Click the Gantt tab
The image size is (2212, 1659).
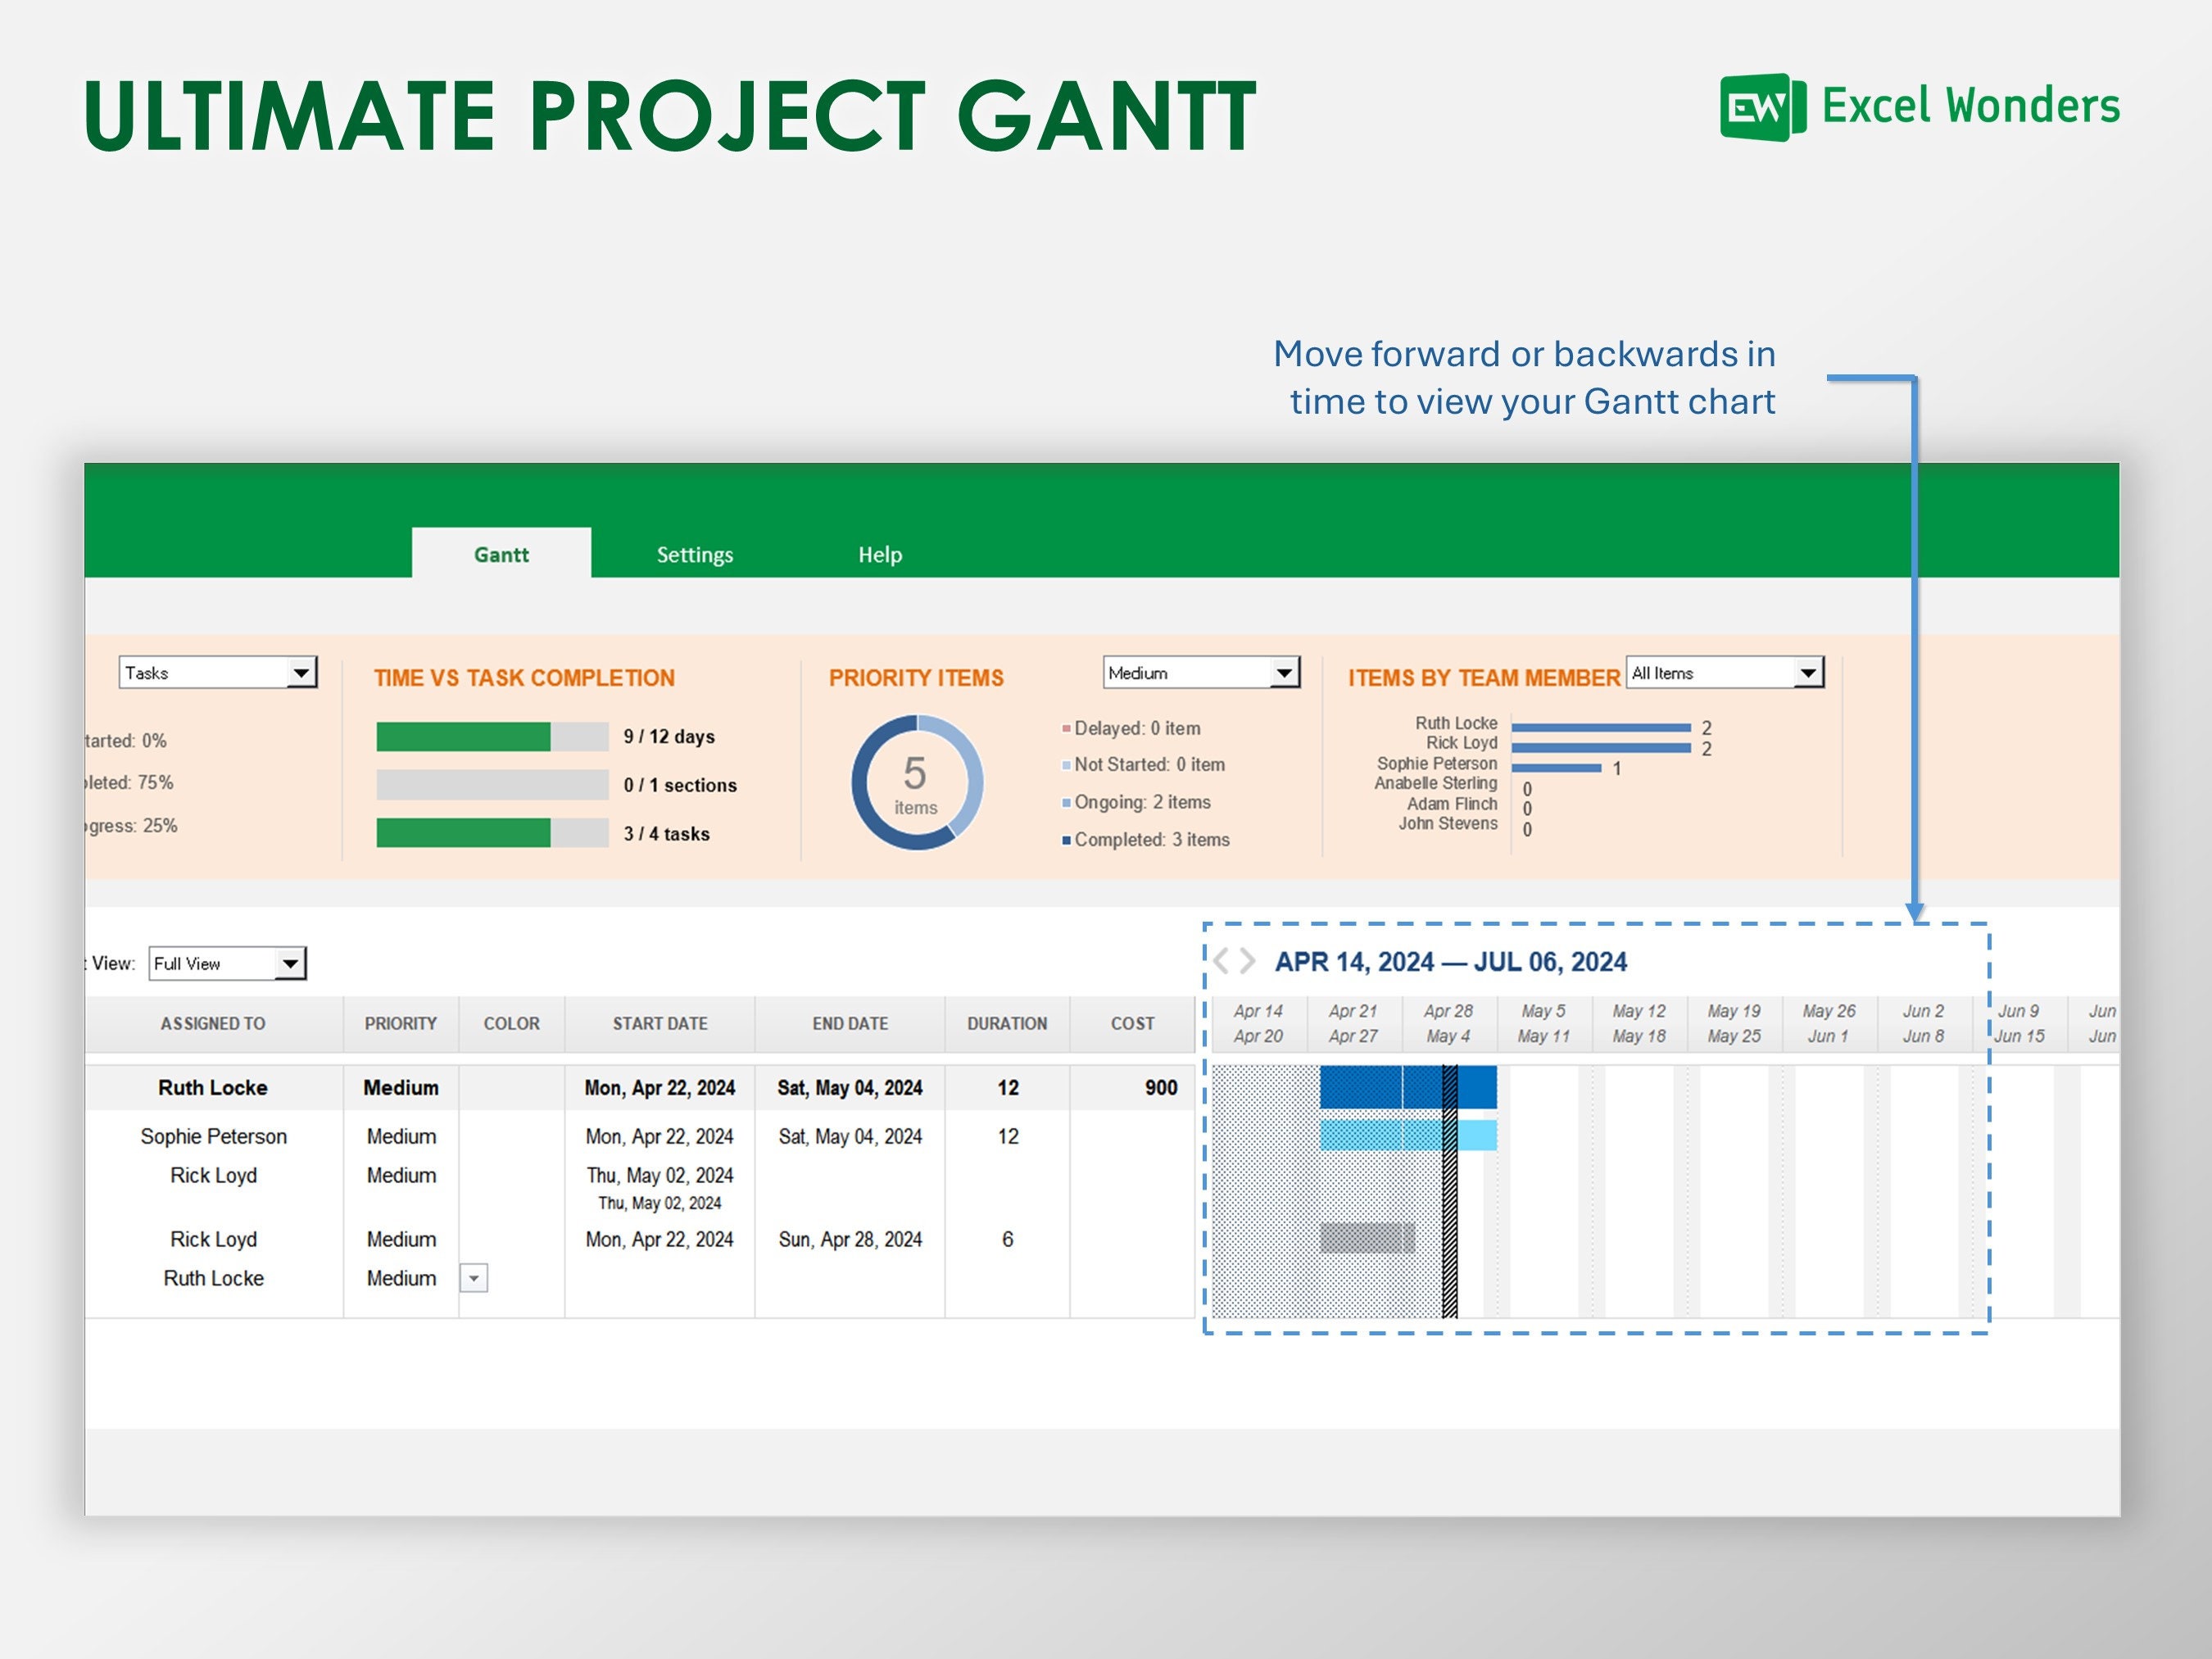[x=501, y=554]
